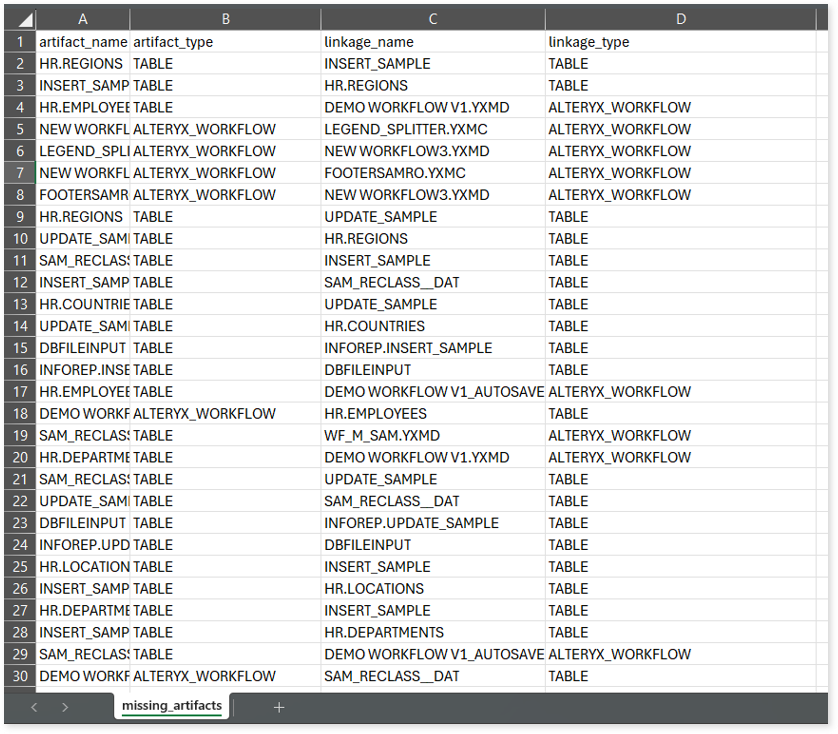The image size is (838, 734).
Task: Add a new sheet with plus button
Action: click(279, 707)
